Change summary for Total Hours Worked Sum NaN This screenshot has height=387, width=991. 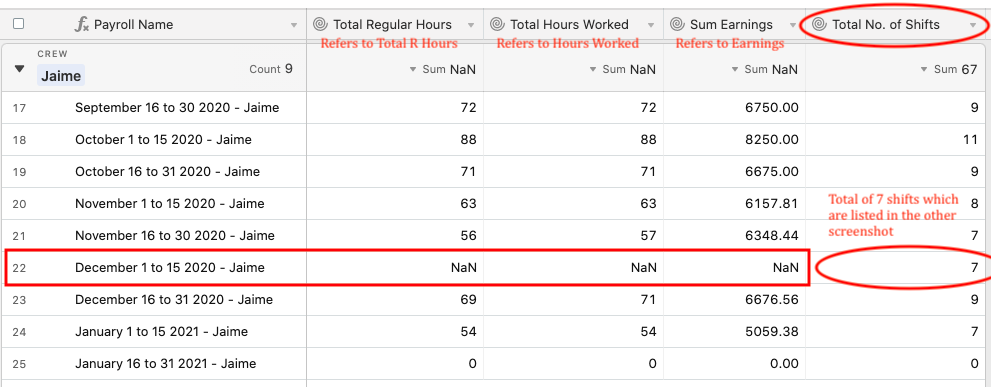623,70
